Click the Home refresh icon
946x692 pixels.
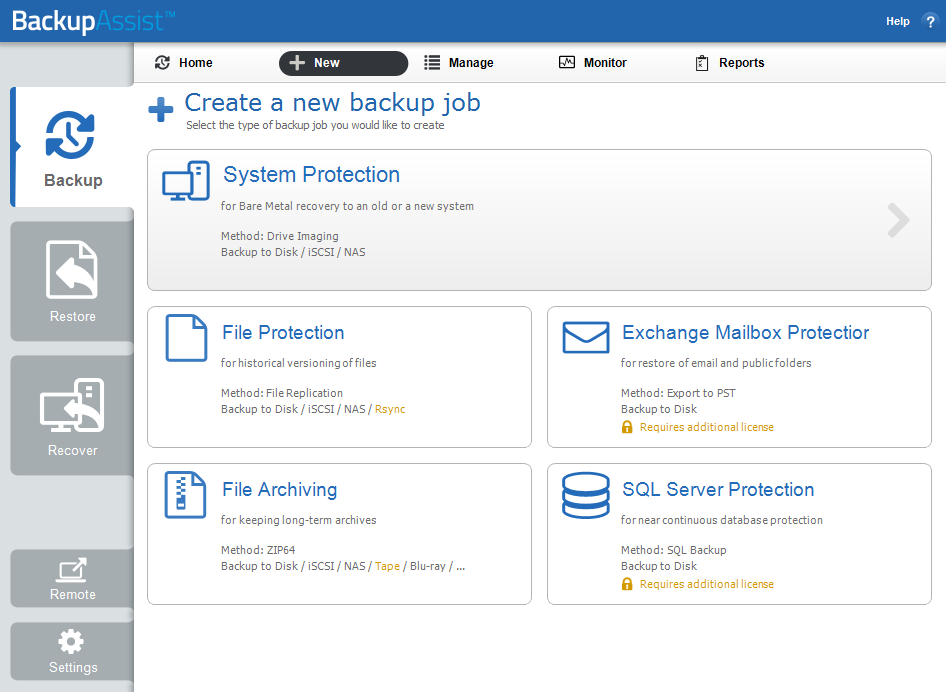[x=162, y=63]
